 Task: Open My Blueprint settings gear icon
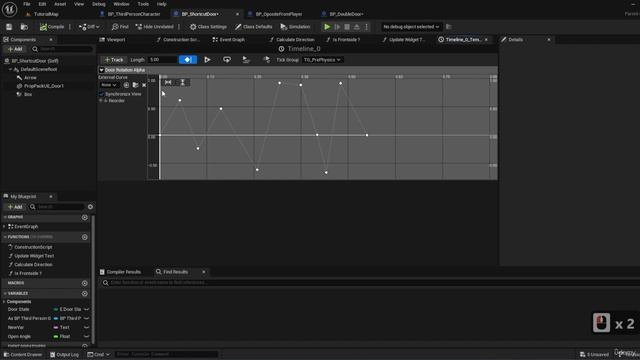click(90, 207)
